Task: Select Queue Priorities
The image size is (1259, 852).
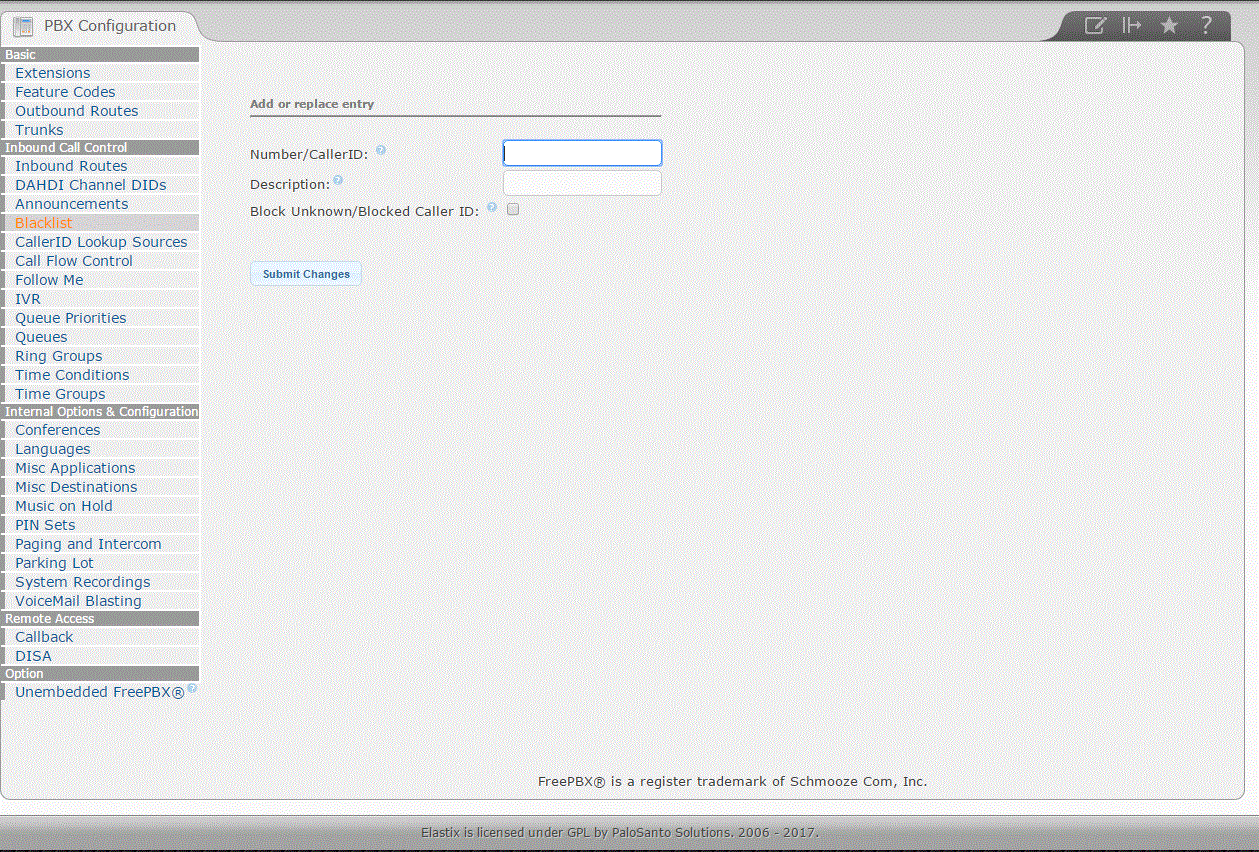Action: [x=71, y=318]
